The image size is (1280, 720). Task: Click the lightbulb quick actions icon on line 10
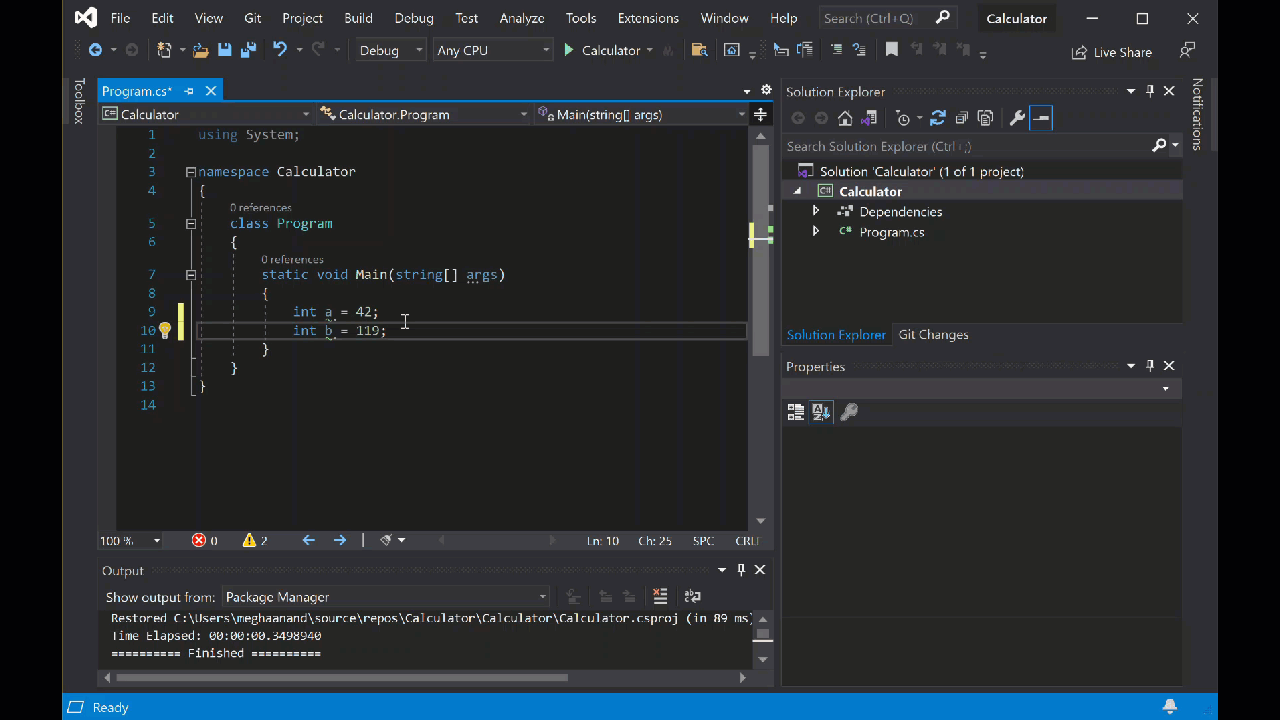(x=165, y=330)
